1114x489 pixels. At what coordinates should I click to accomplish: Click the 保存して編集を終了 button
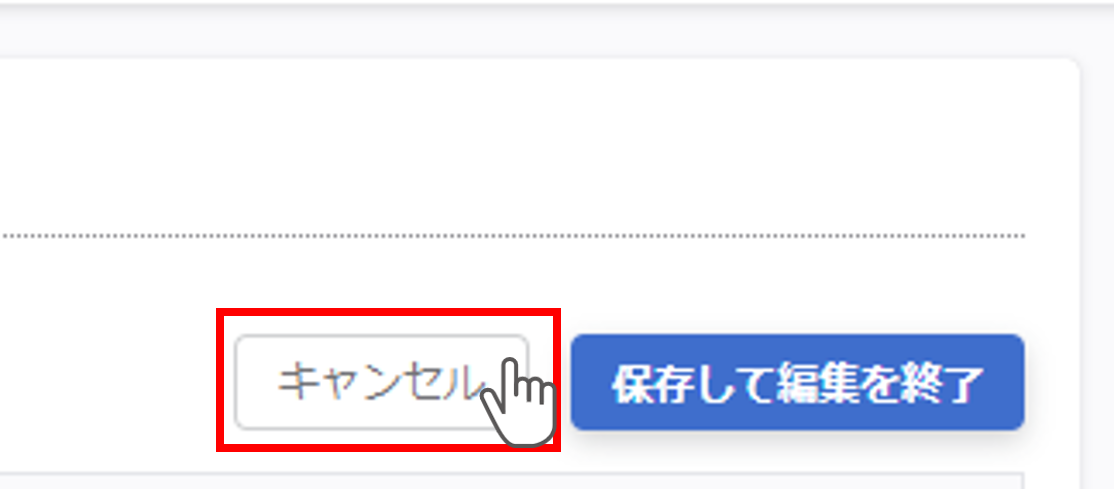(x=797, y=382)
